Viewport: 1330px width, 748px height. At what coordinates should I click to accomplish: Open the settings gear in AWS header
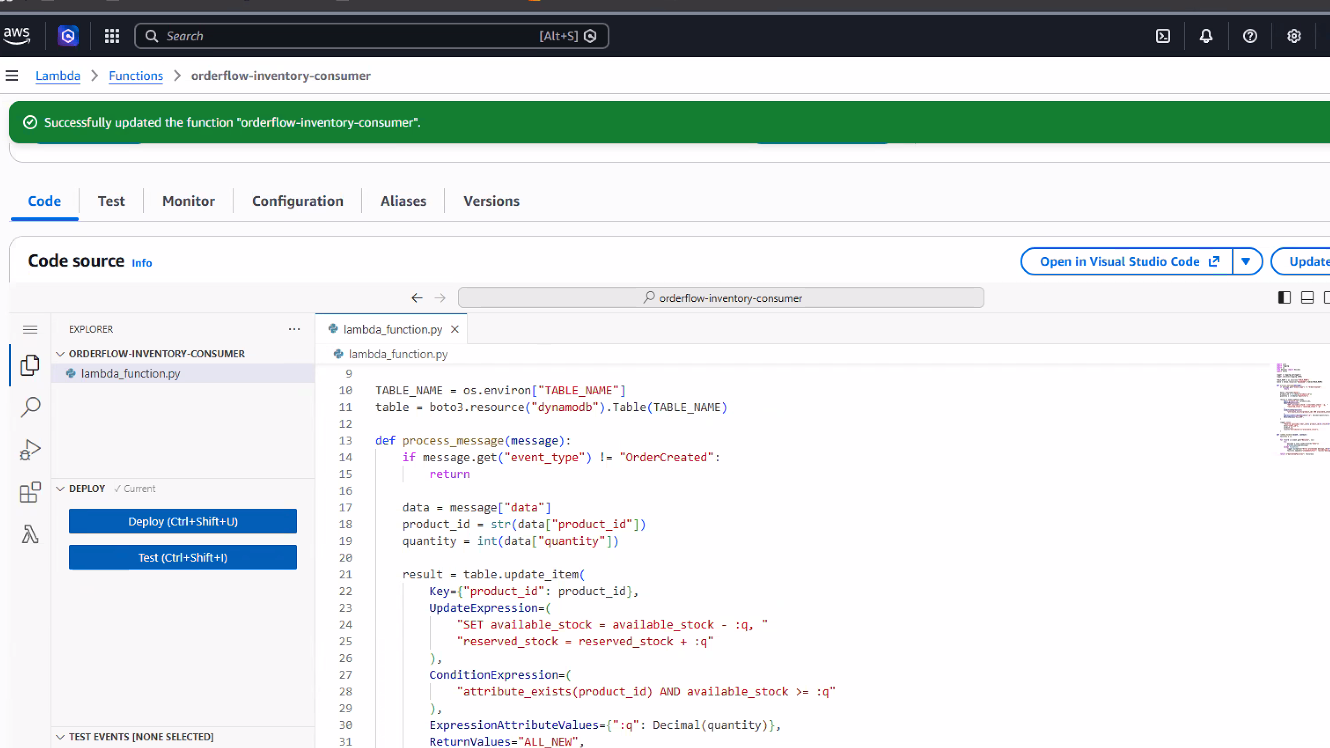pyautogui.click(x=1294, y=36)
